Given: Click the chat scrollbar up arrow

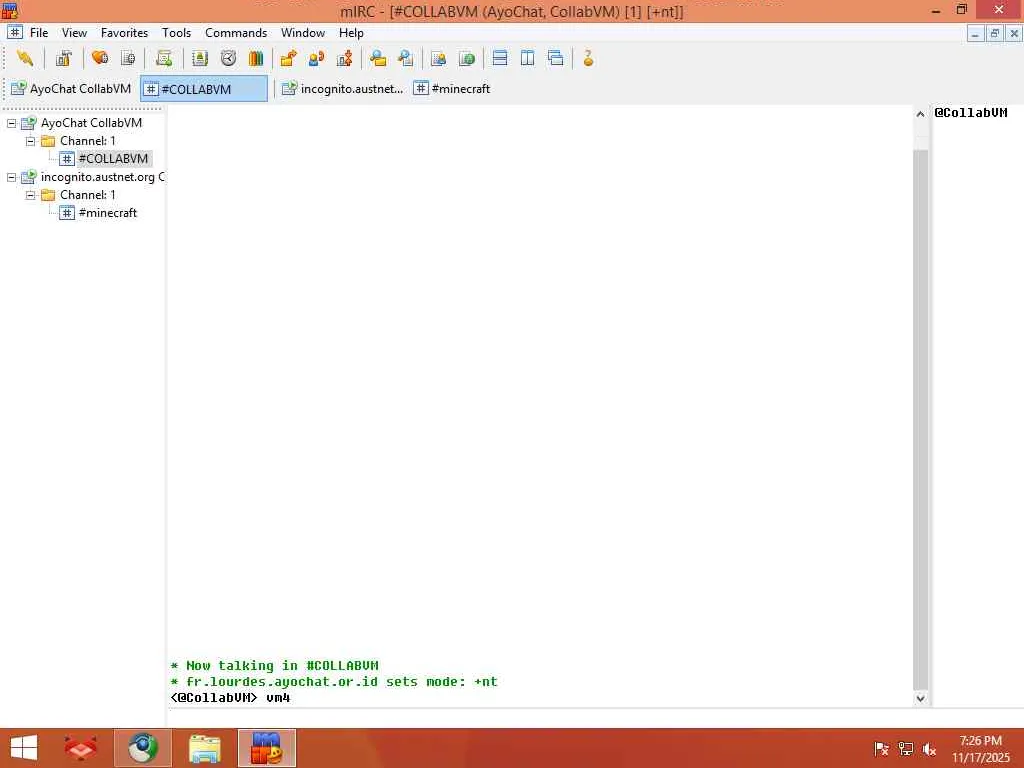Looking at the screenshot, I should [920, 114].
